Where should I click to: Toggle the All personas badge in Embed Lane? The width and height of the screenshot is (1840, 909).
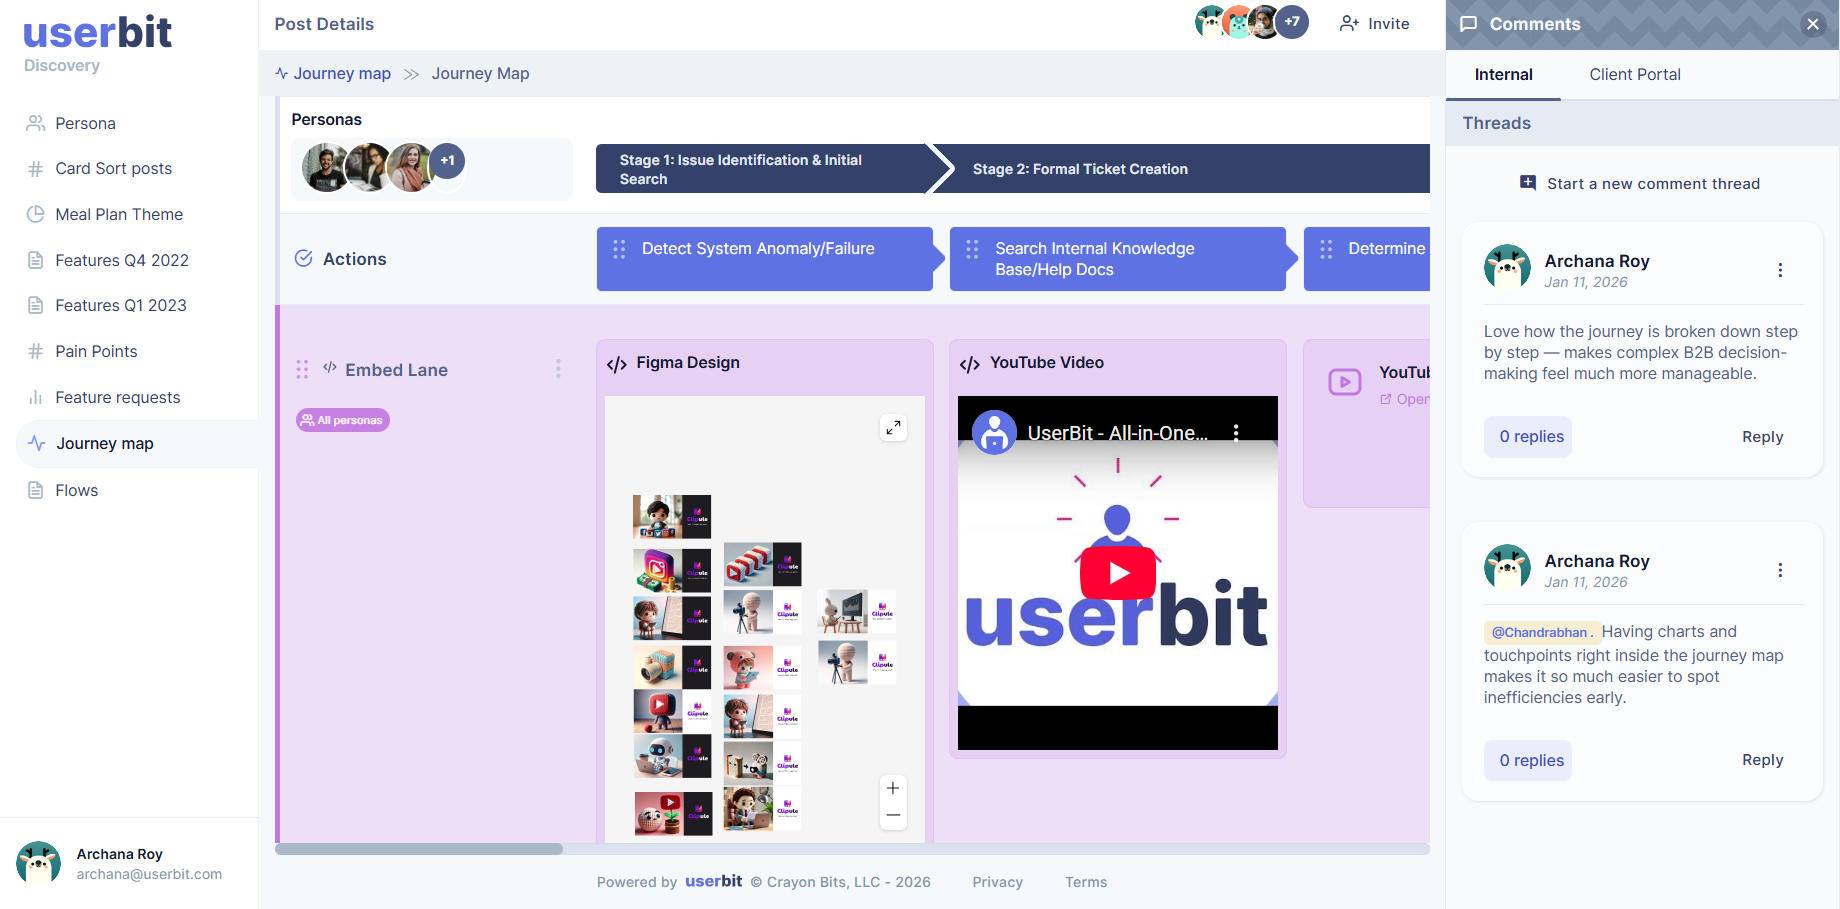[342, 420]
